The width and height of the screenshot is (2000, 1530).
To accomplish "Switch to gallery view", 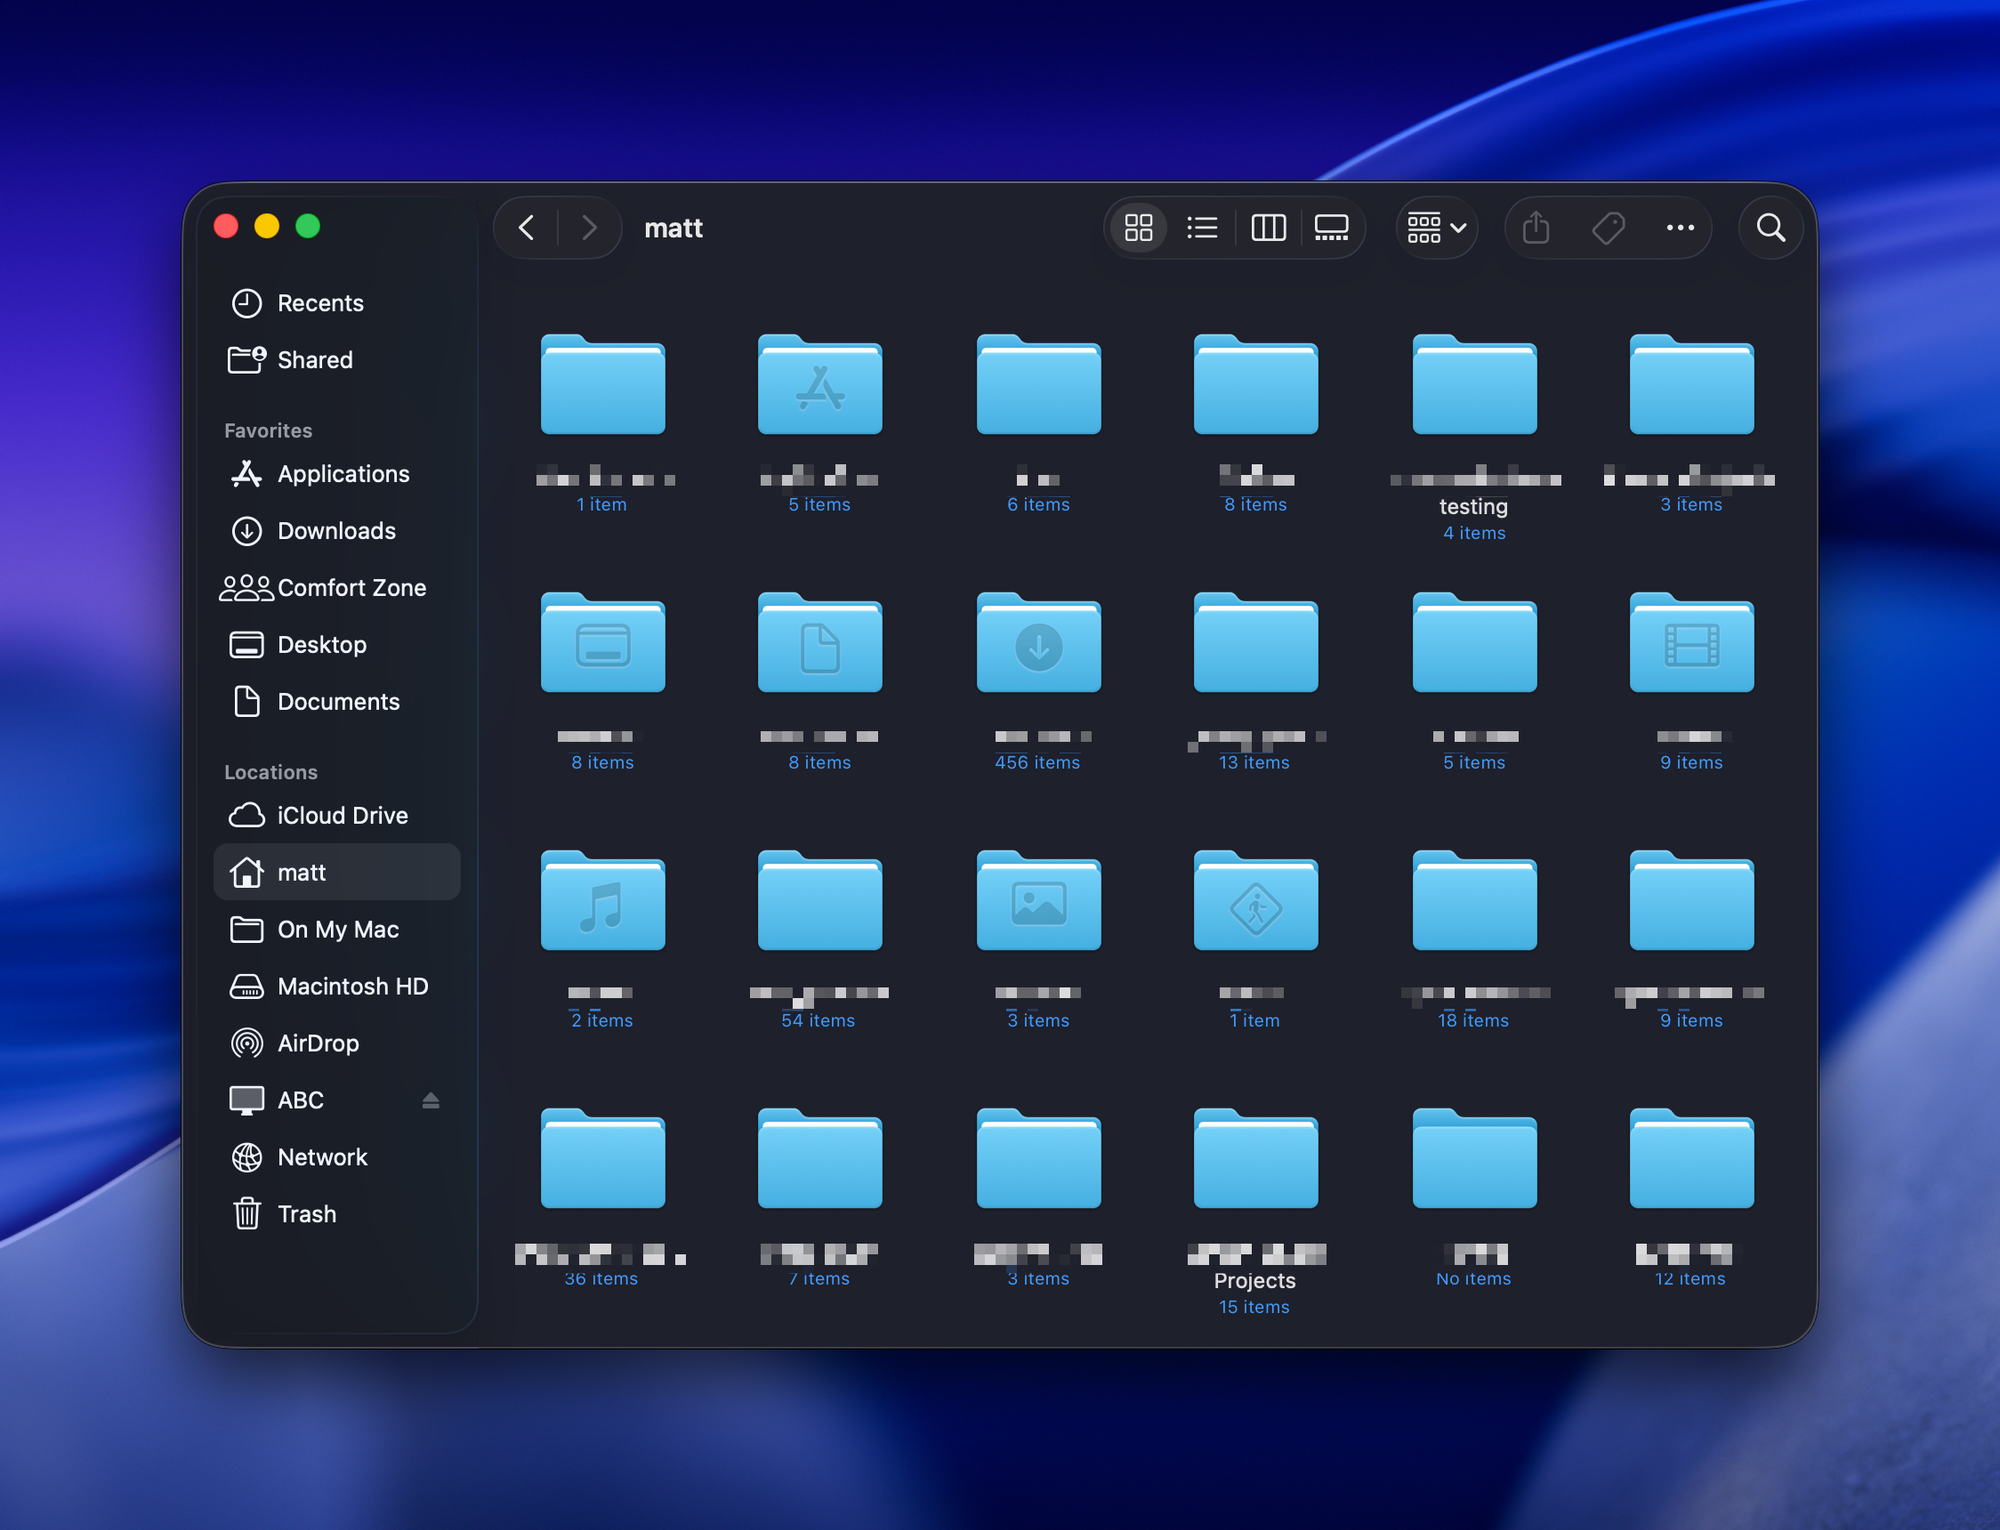I will coord(1331,228).
